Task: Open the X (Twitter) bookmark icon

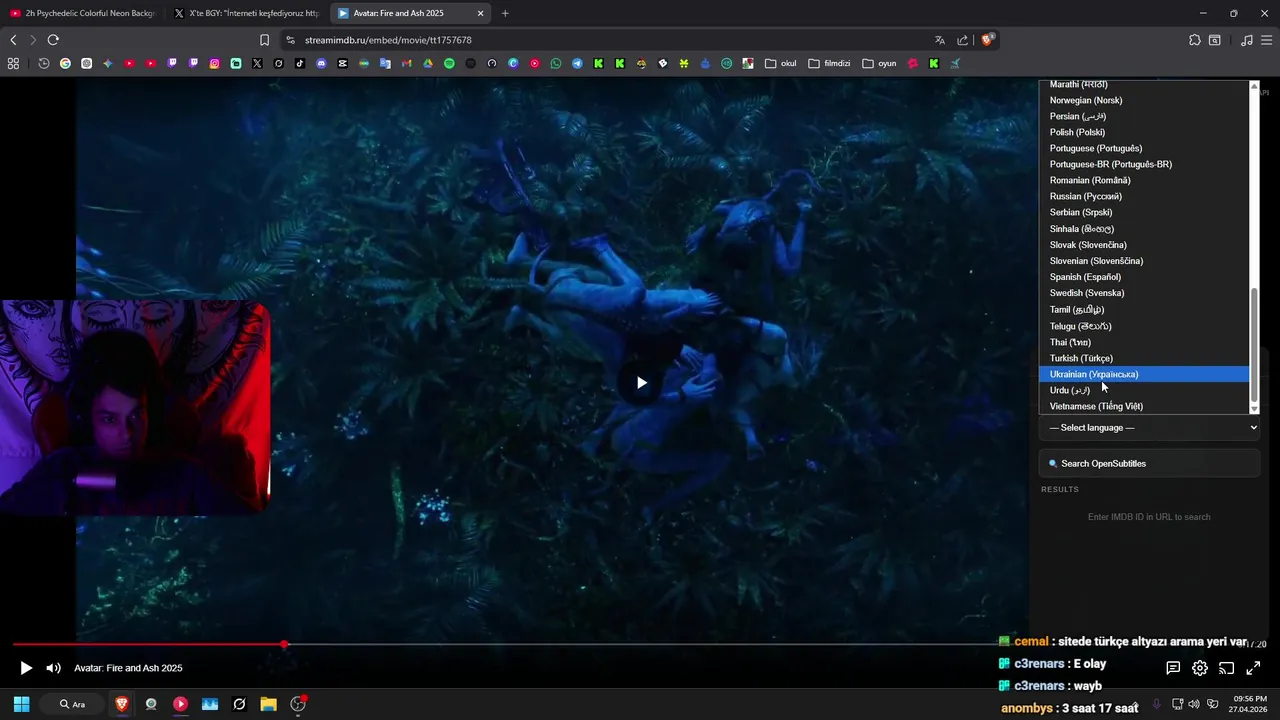Action: (257, 63)
